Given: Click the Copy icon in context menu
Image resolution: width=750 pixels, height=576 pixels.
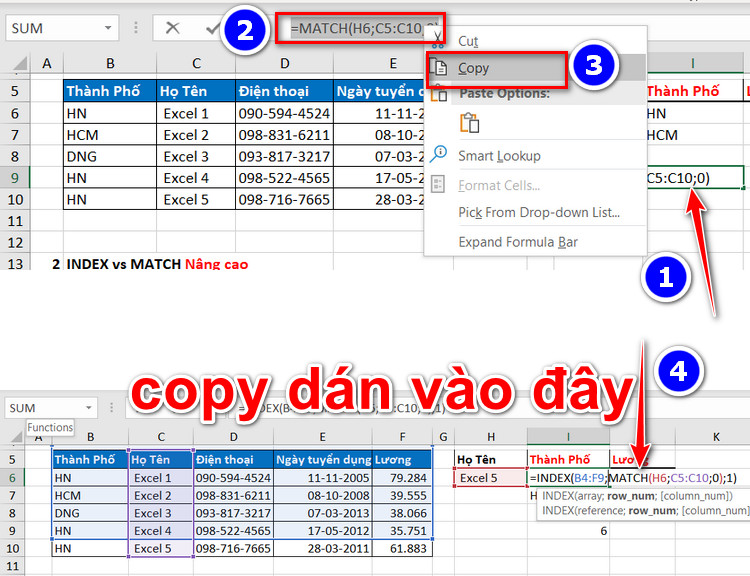Looking at the screenshot, I should (438, 67).
